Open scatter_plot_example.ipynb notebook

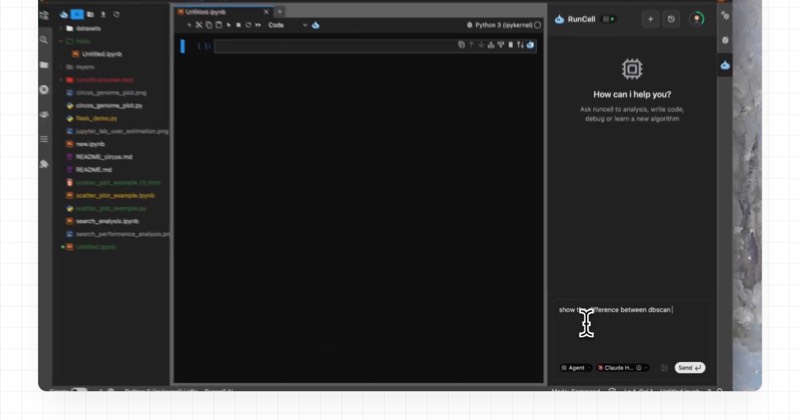click(115, 195)
